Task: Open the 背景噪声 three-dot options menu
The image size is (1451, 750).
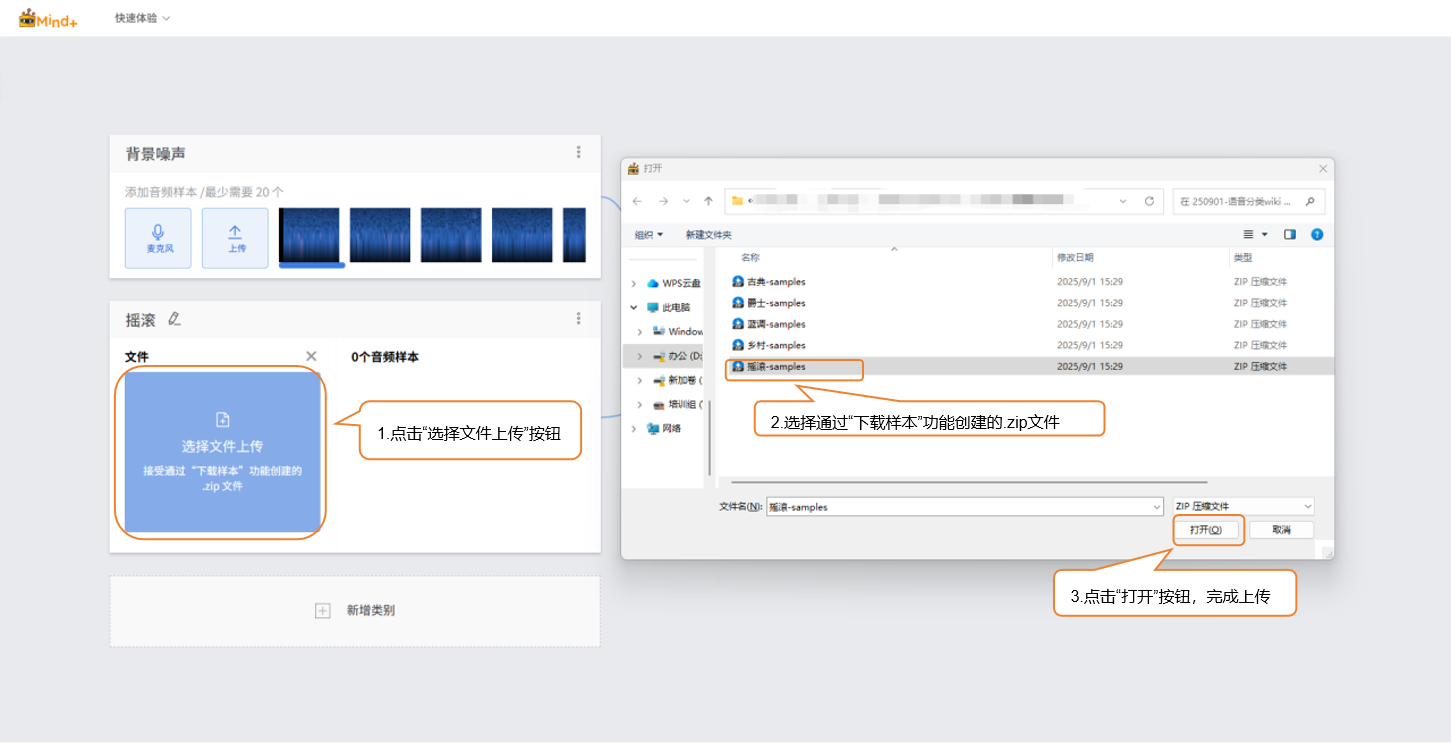Action: 578,152
